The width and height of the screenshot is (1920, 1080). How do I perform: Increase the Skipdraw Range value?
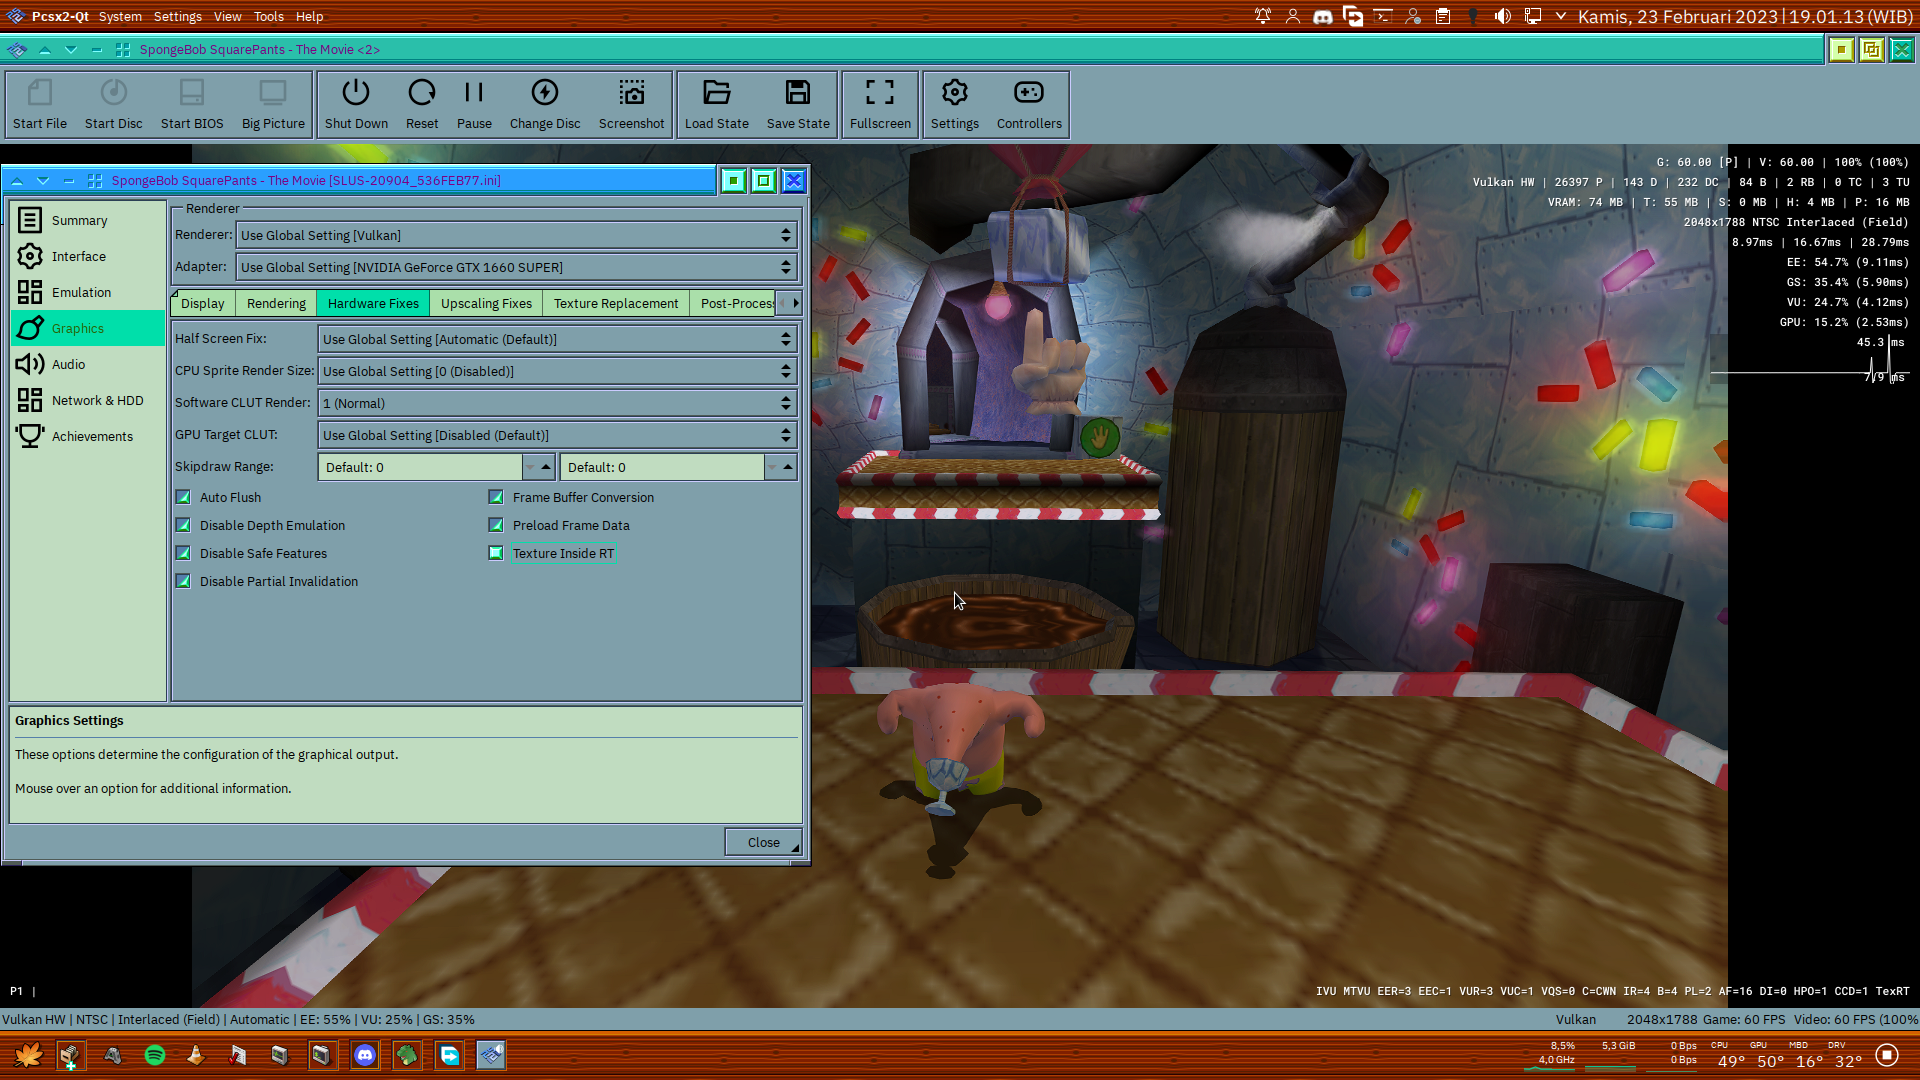[x=545, y=461]
